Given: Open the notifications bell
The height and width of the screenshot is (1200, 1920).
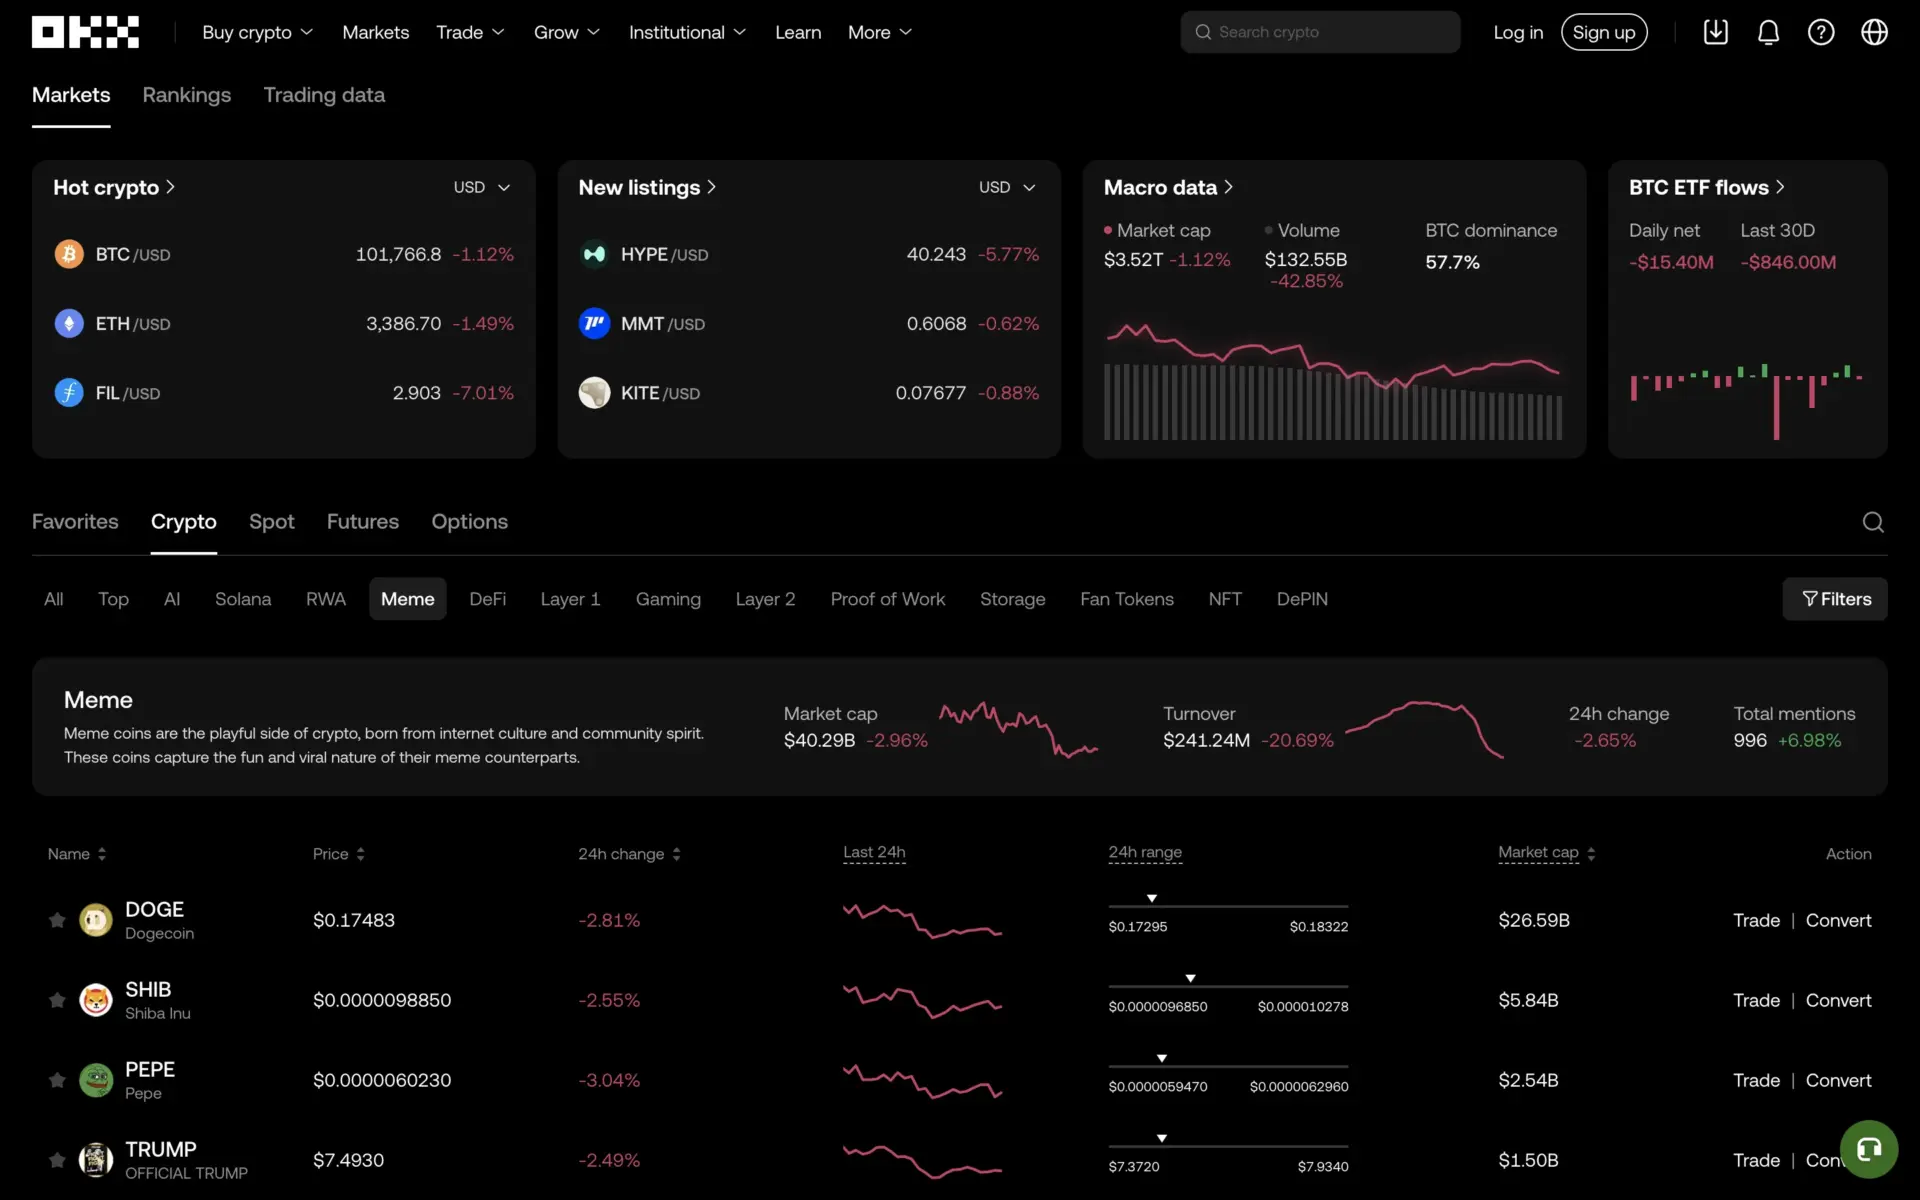Looking at the screenshot, I should coord(1768,32).
